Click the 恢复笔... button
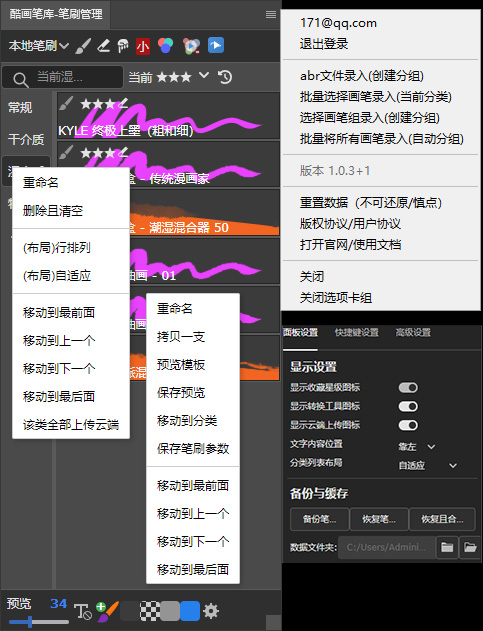The height and width of the screenshot is (631, 483). 379,519
